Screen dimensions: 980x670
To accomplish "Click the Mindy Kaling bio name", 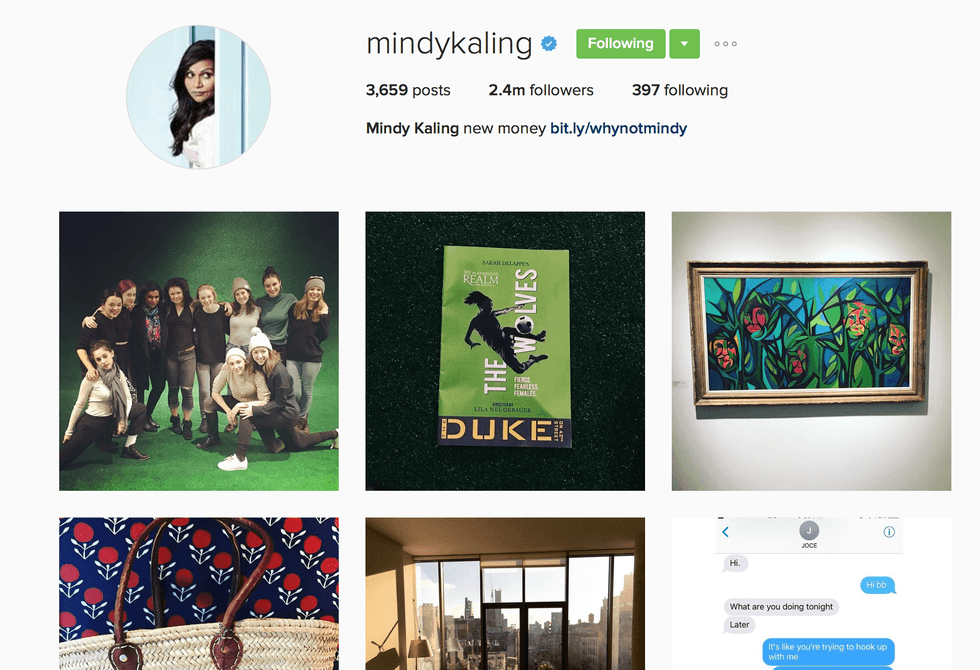I will [412, 128].
